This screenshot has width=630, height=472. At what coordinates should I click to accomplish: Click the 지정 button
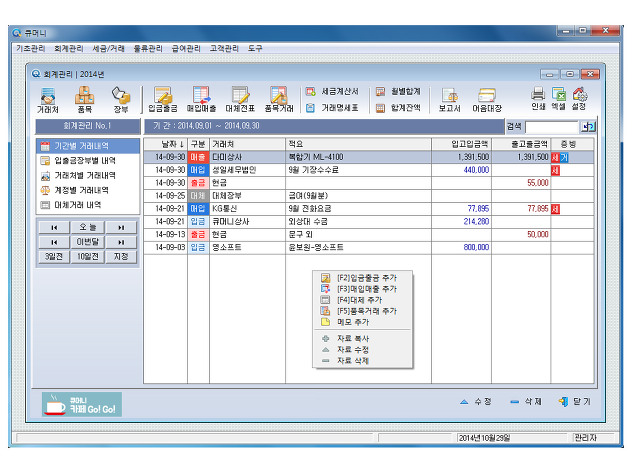(x=121, y=256)
